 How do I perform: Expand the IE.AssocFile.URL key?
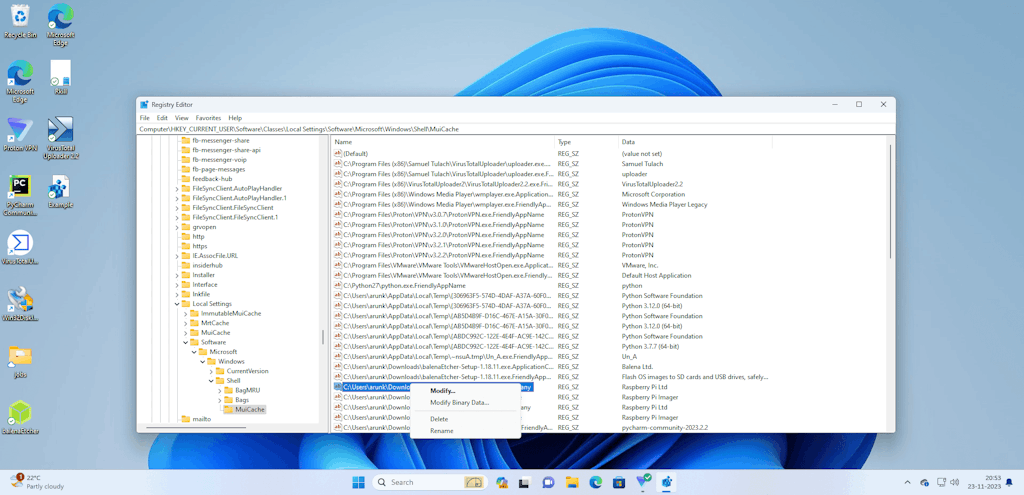(x=176, y=255)
